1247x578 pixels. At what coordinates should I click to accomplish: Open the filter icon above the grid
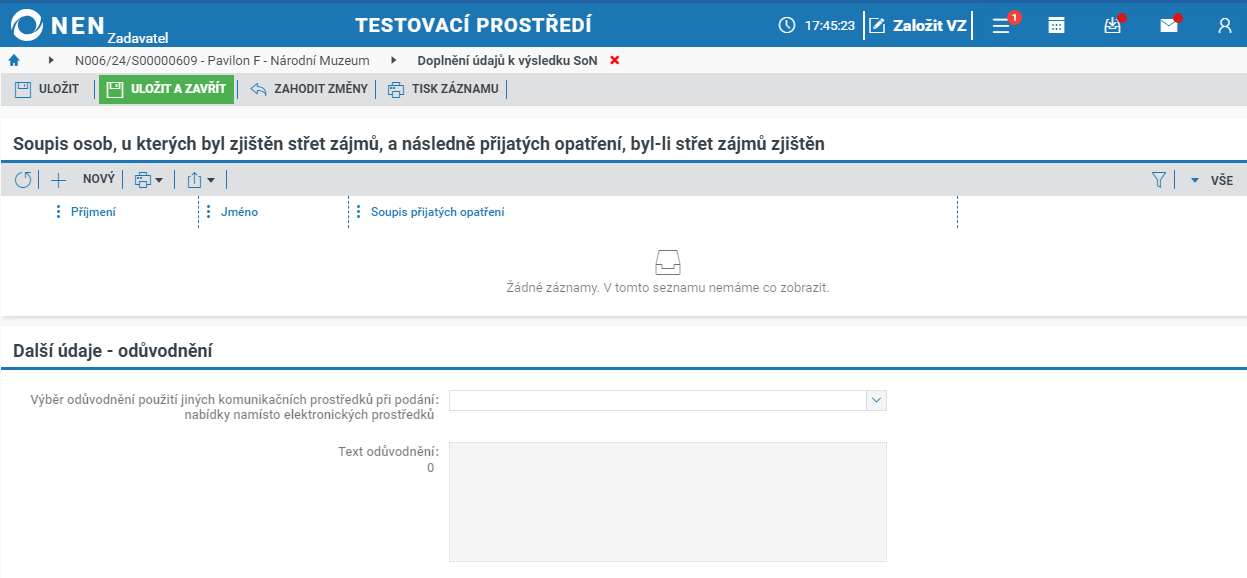(1159, 180)
